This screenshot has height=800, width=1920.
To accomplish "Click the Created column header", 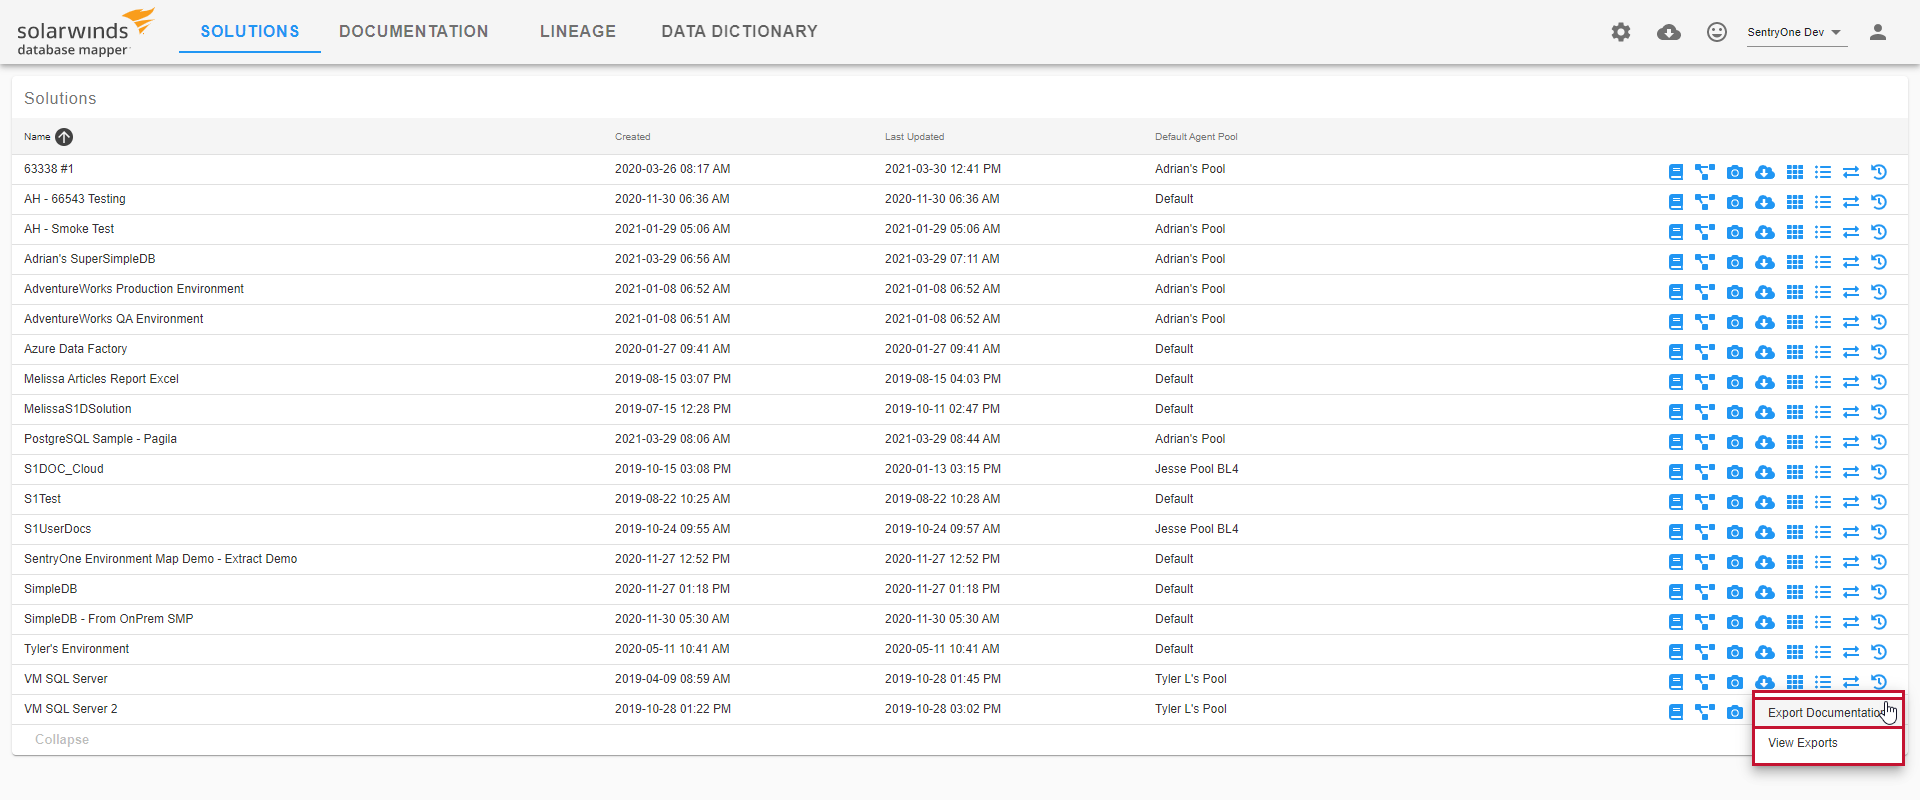I will pyautogui.click(x=633, y=137).
